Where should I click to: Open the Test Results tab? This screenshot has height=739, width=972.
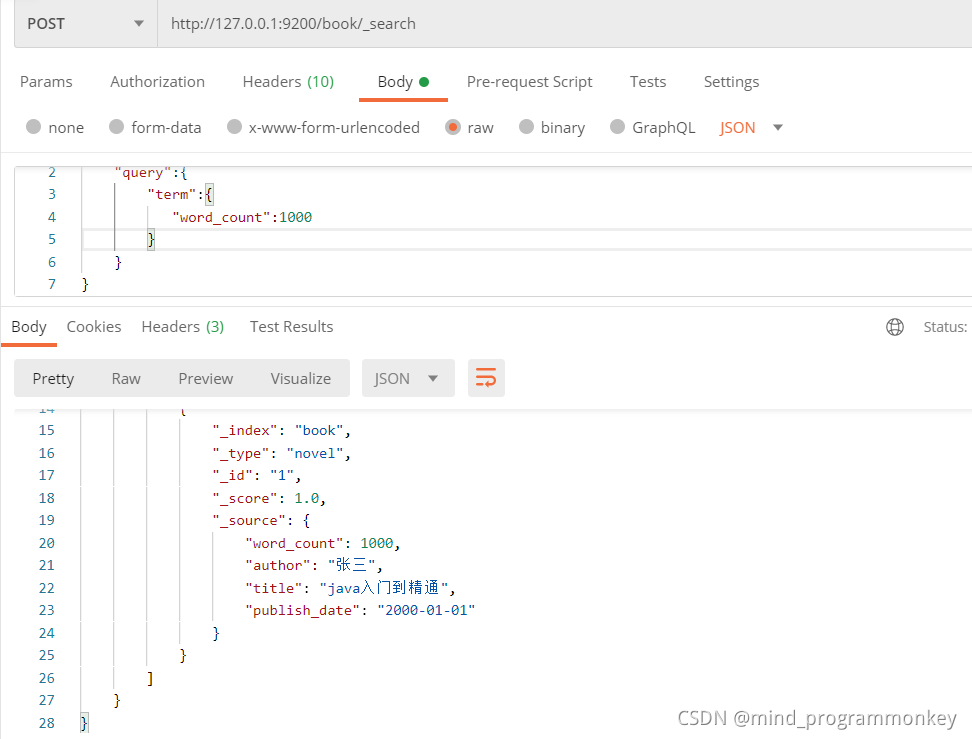pyautogui.click(x=291, y=327)
